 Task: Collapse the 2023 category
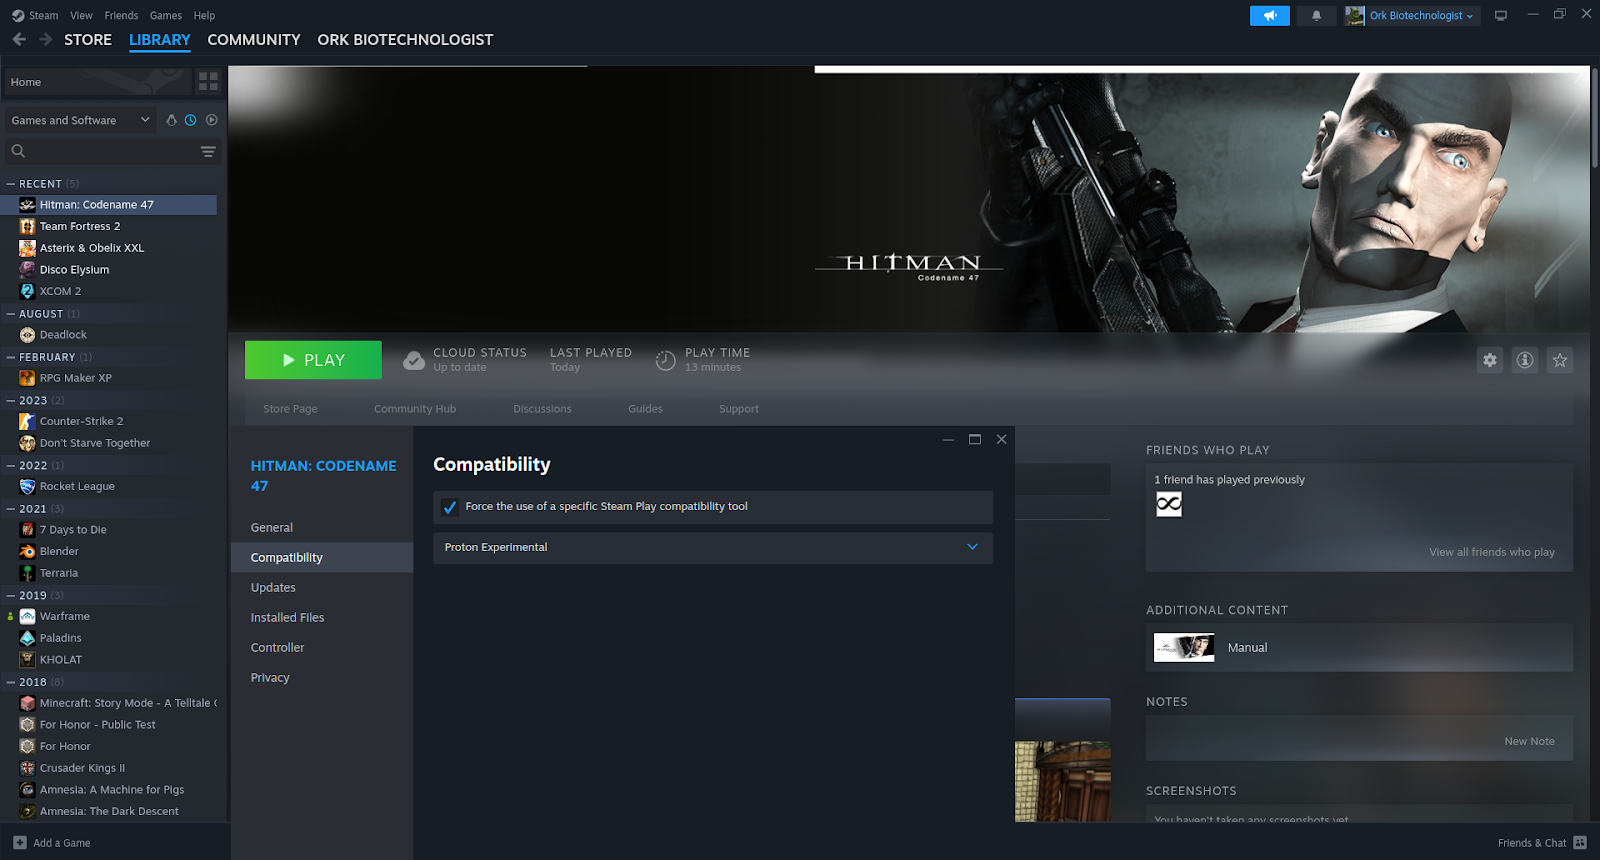[11, 400]
